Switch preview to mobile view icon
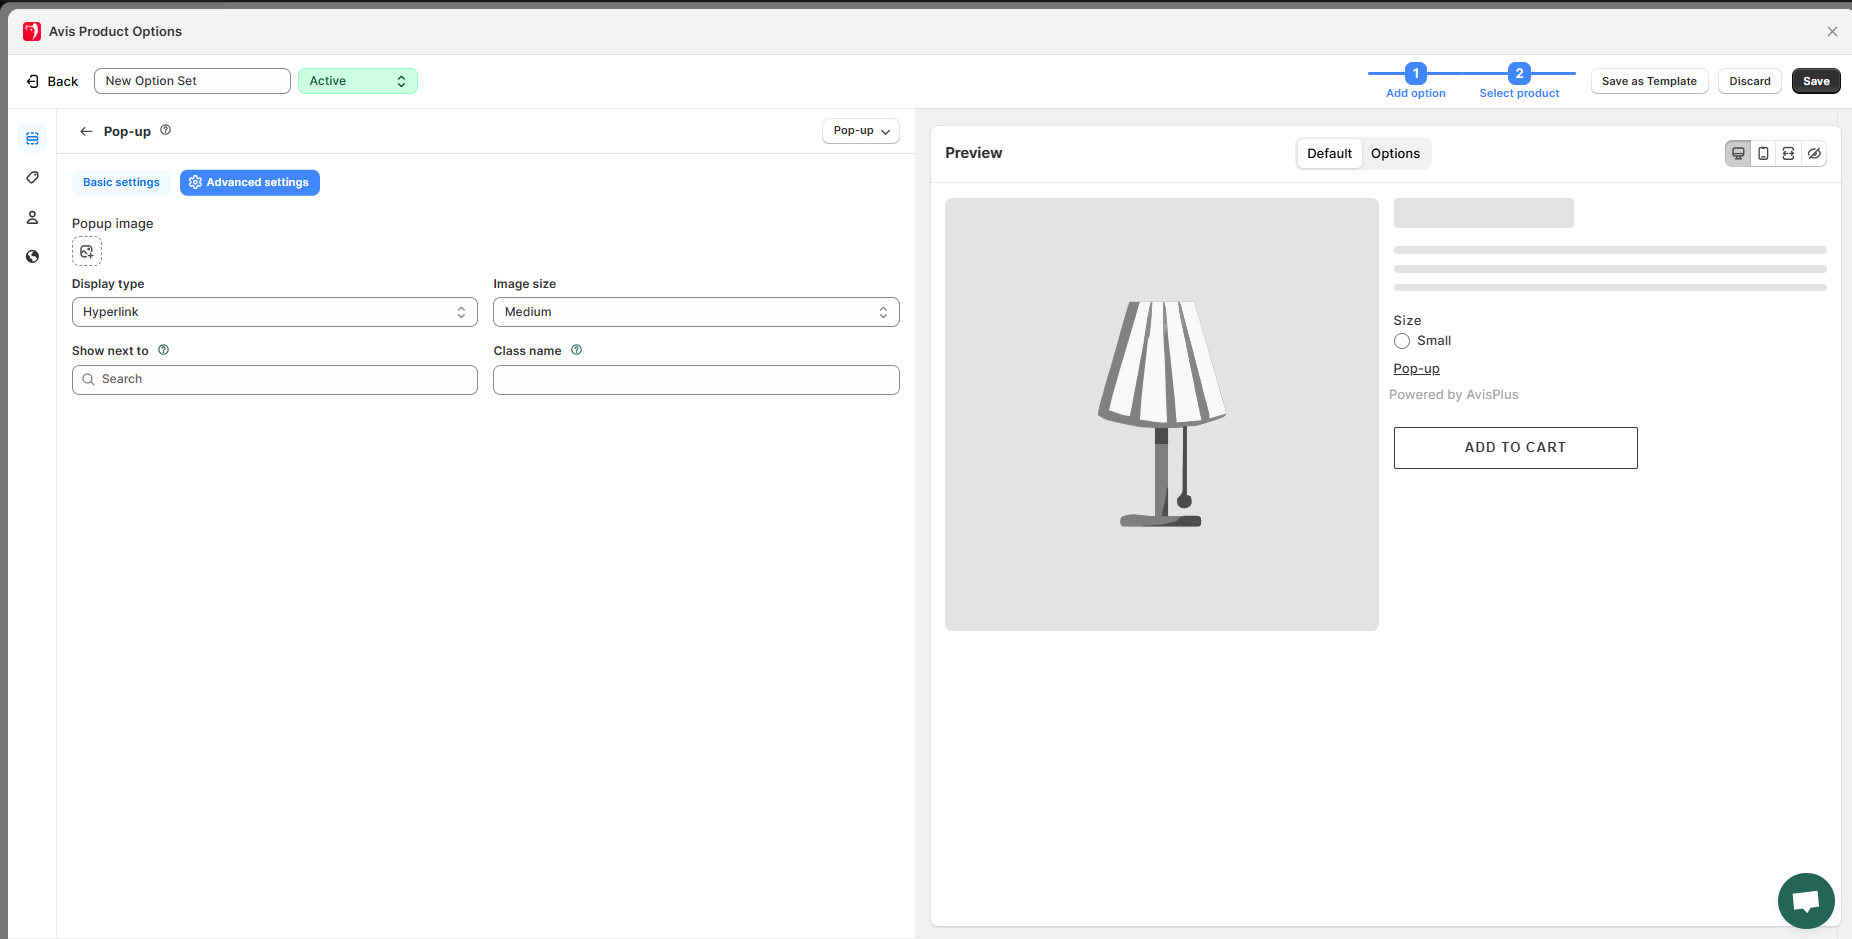This screenshot has height=939, width=1852. 1763,153
